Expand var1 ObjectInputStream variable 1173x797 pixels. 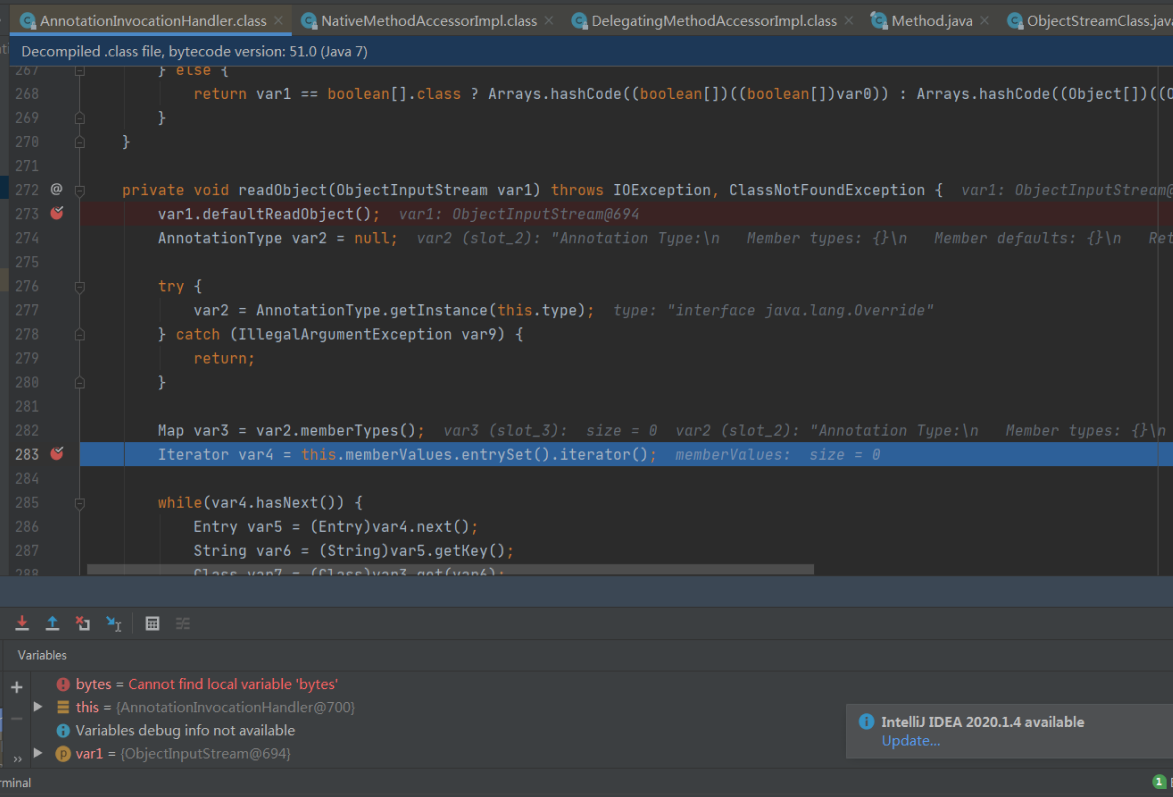click(x=38, y=753)
